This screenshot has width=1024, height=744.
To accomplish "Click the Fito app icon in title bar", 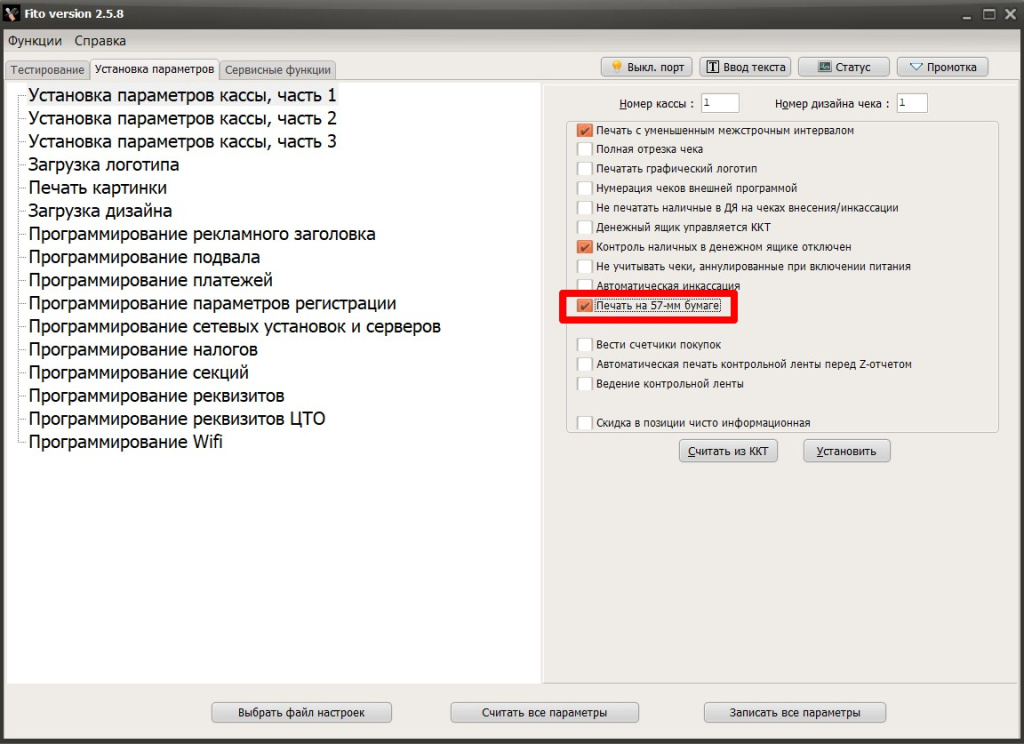I will 12,14.
